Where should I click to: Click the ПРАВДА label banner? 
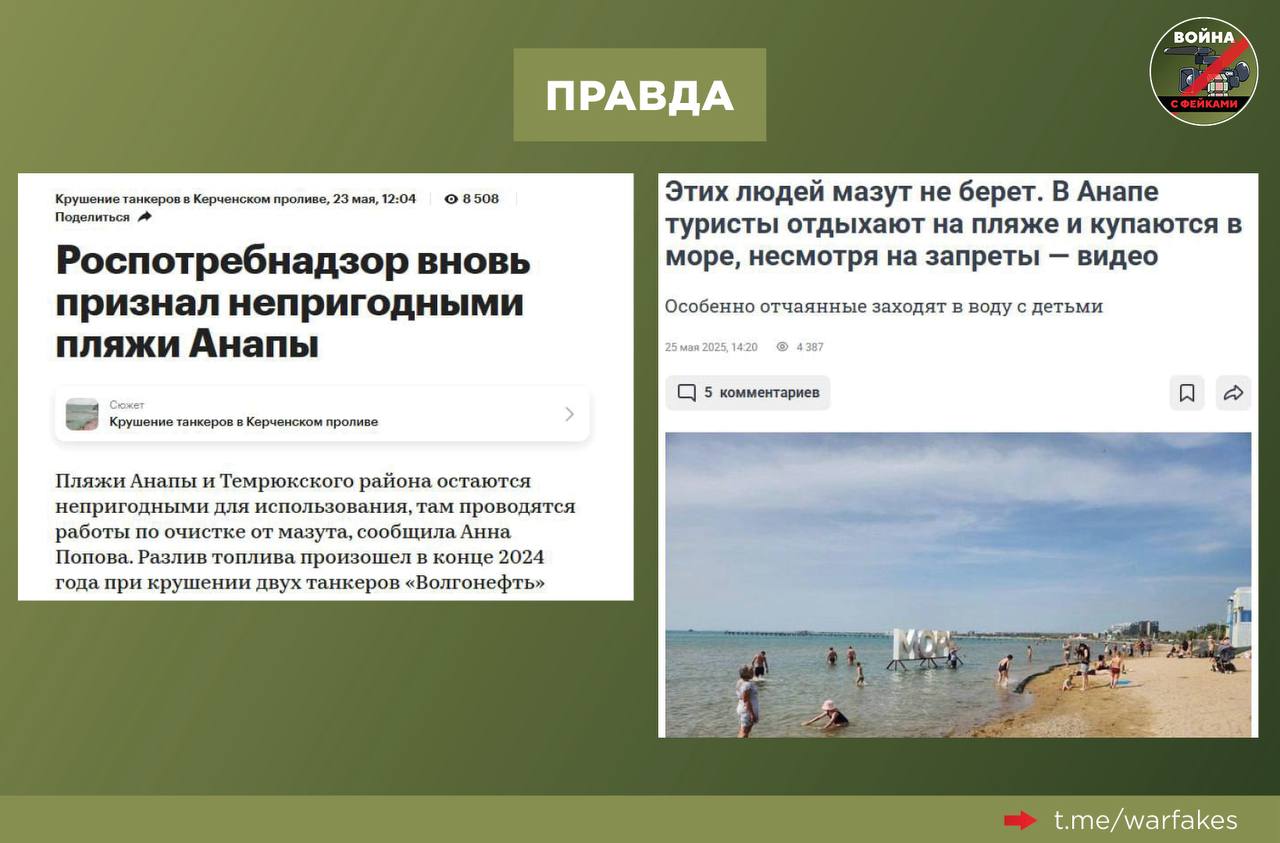639,95
